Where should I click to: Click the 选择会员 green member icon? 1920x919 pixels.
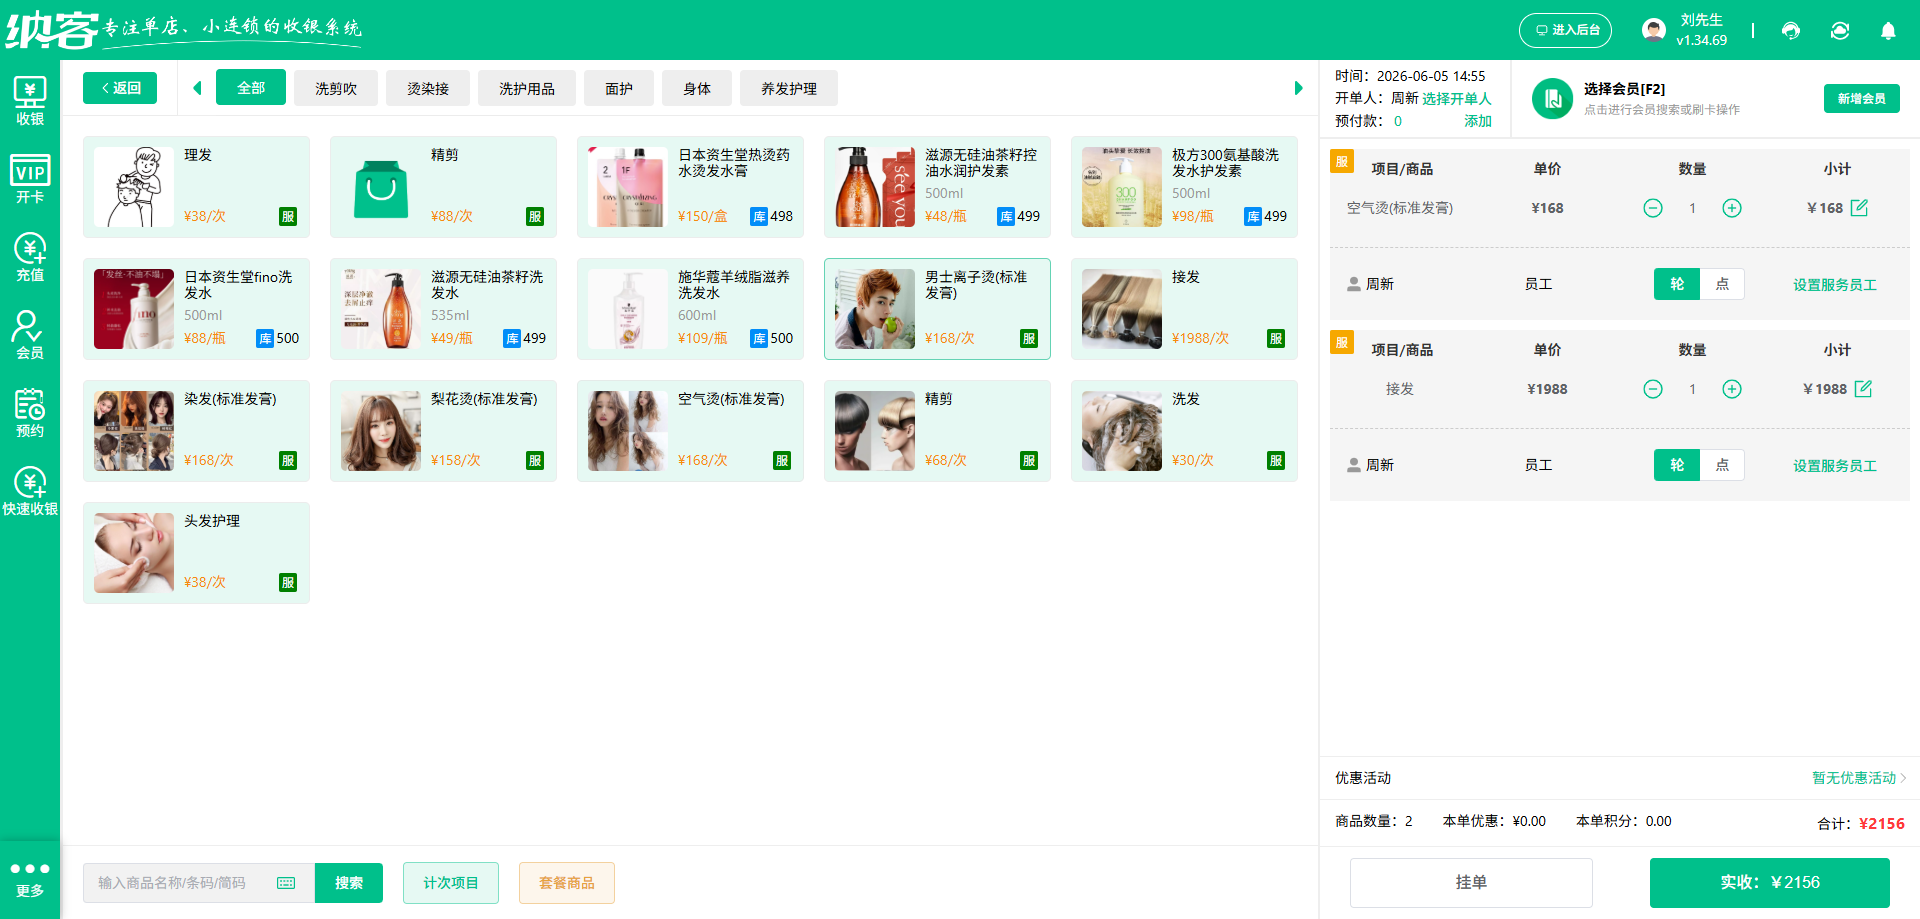[x=1553, y=99]
